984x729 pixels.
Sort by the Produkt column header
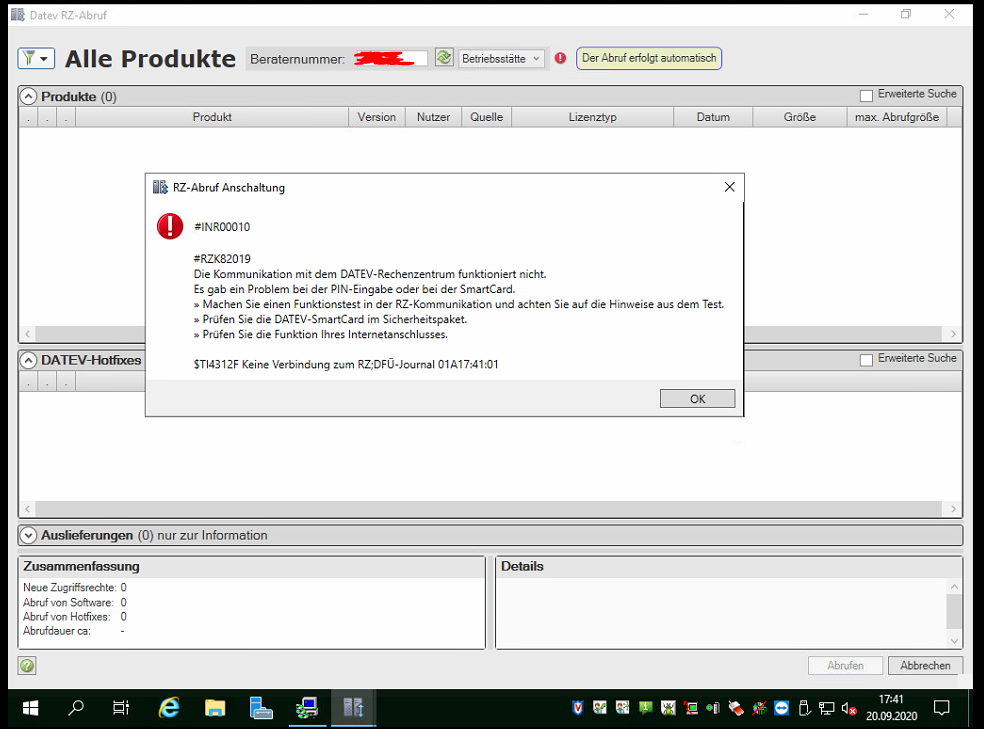212,117
